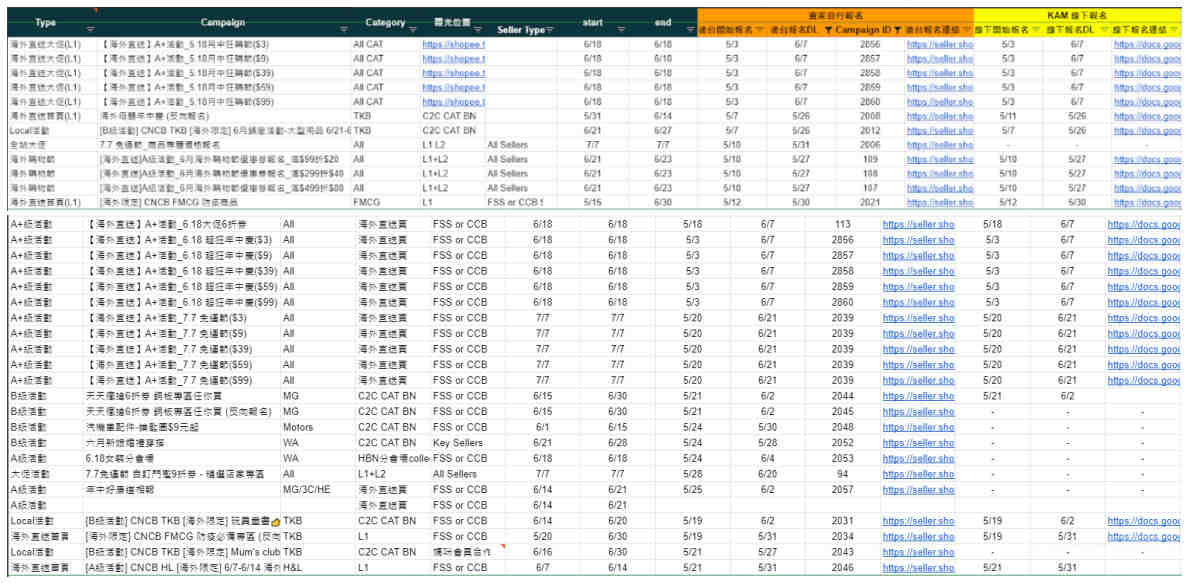This screenshot has width=1194, height=583.
Task: Open the seller.sho link in the Campaign ID 109 row
Action: click(940, 160)
